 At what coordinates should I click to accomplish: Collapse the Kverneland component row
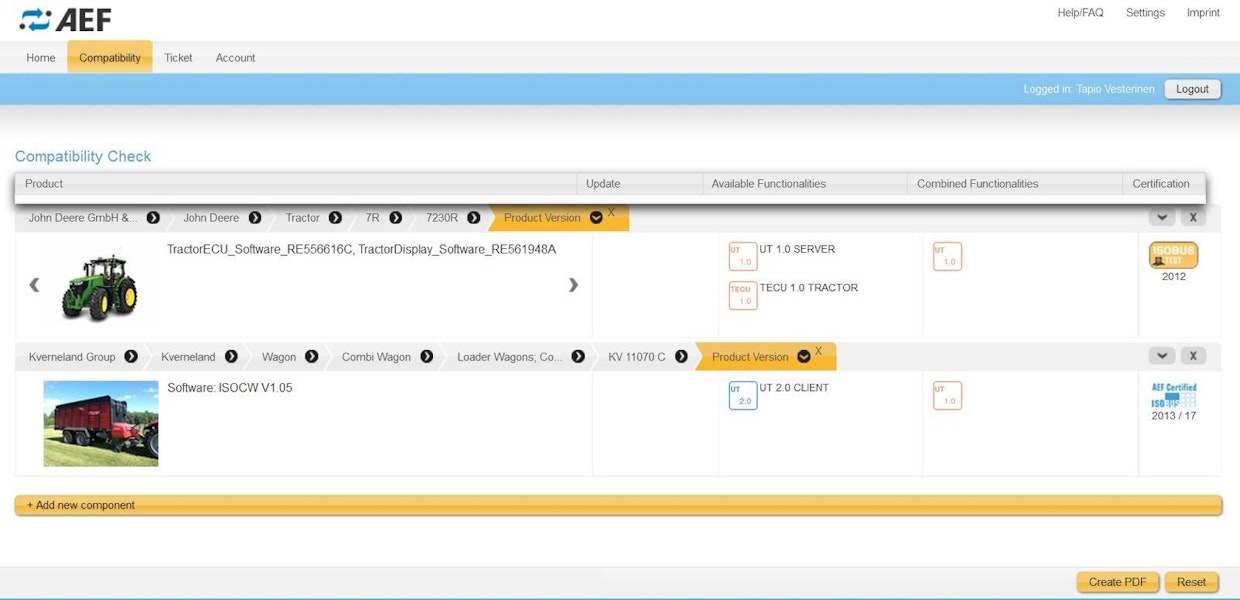(1161, 356)
